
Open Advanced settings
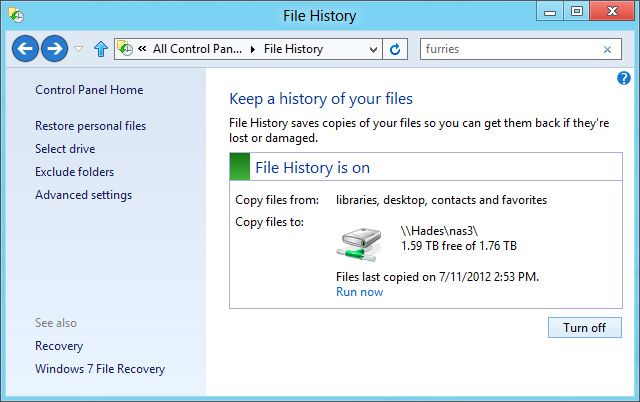[x=83, y=195]
